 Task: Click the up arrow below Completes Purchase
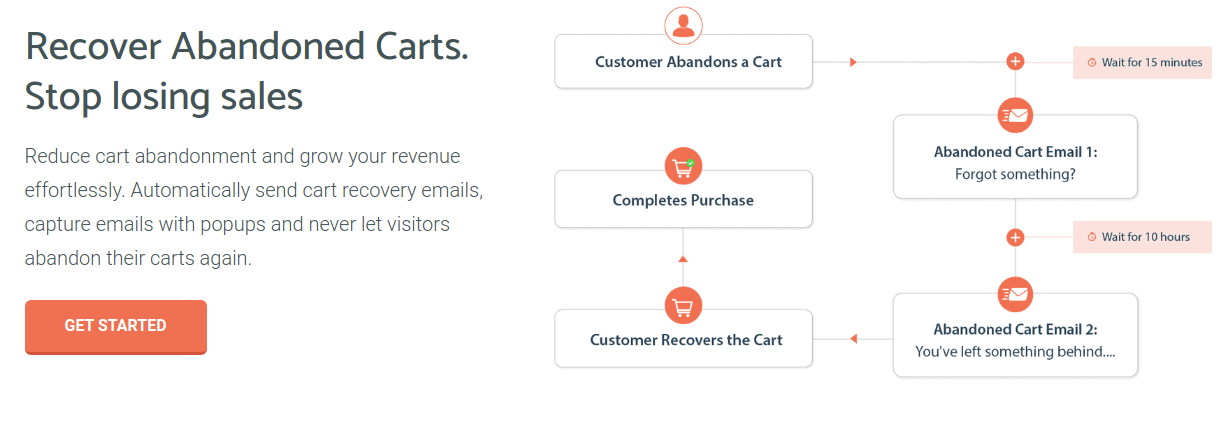683,259
